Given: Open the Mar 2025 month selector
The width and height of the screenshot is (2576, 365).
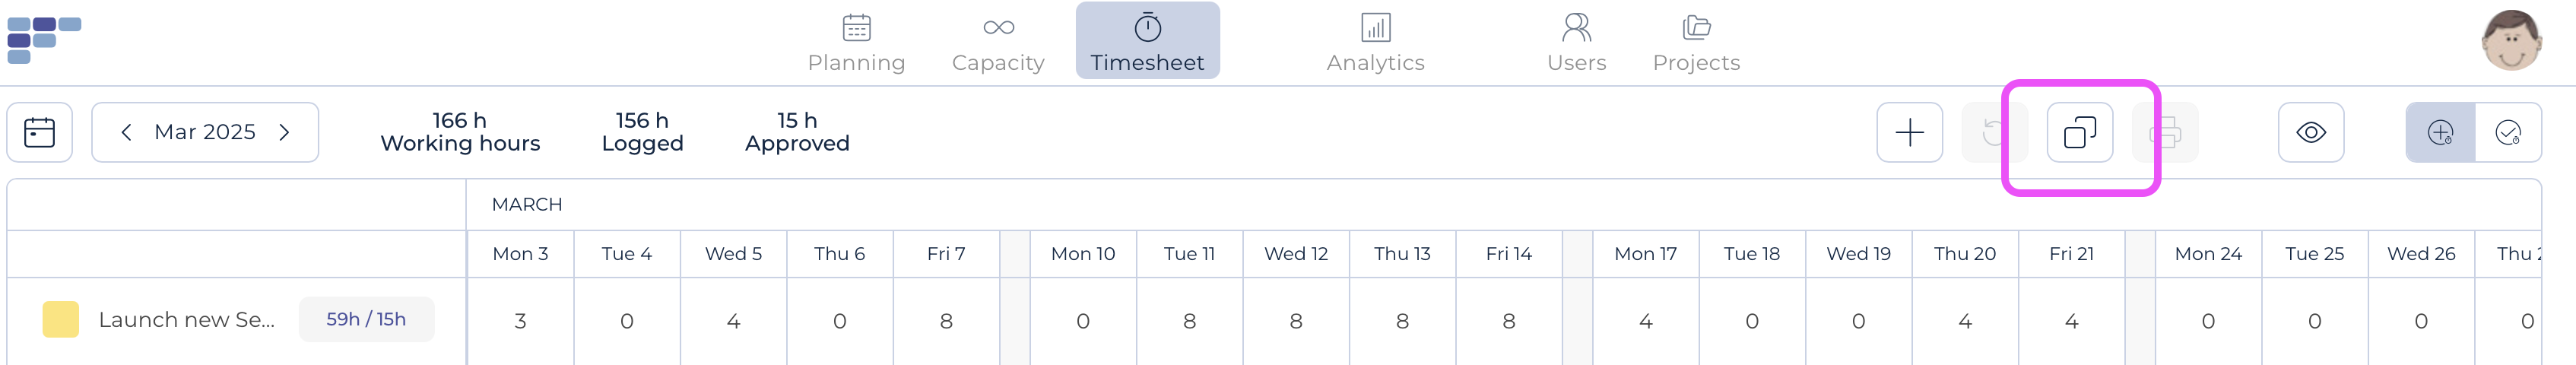Looking at the screenshot, I should tap(205, 132).
